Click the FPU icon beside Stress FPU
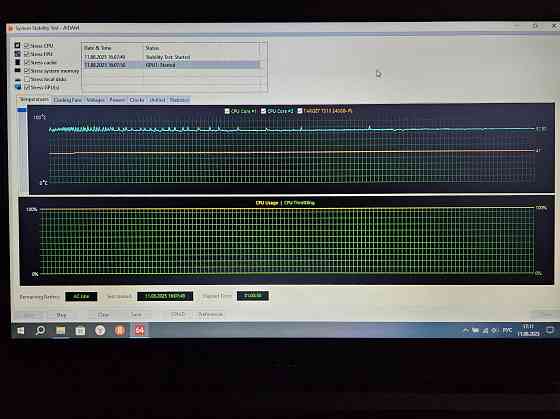This screenshot has height=419, width=560. [x=17, y=54]
